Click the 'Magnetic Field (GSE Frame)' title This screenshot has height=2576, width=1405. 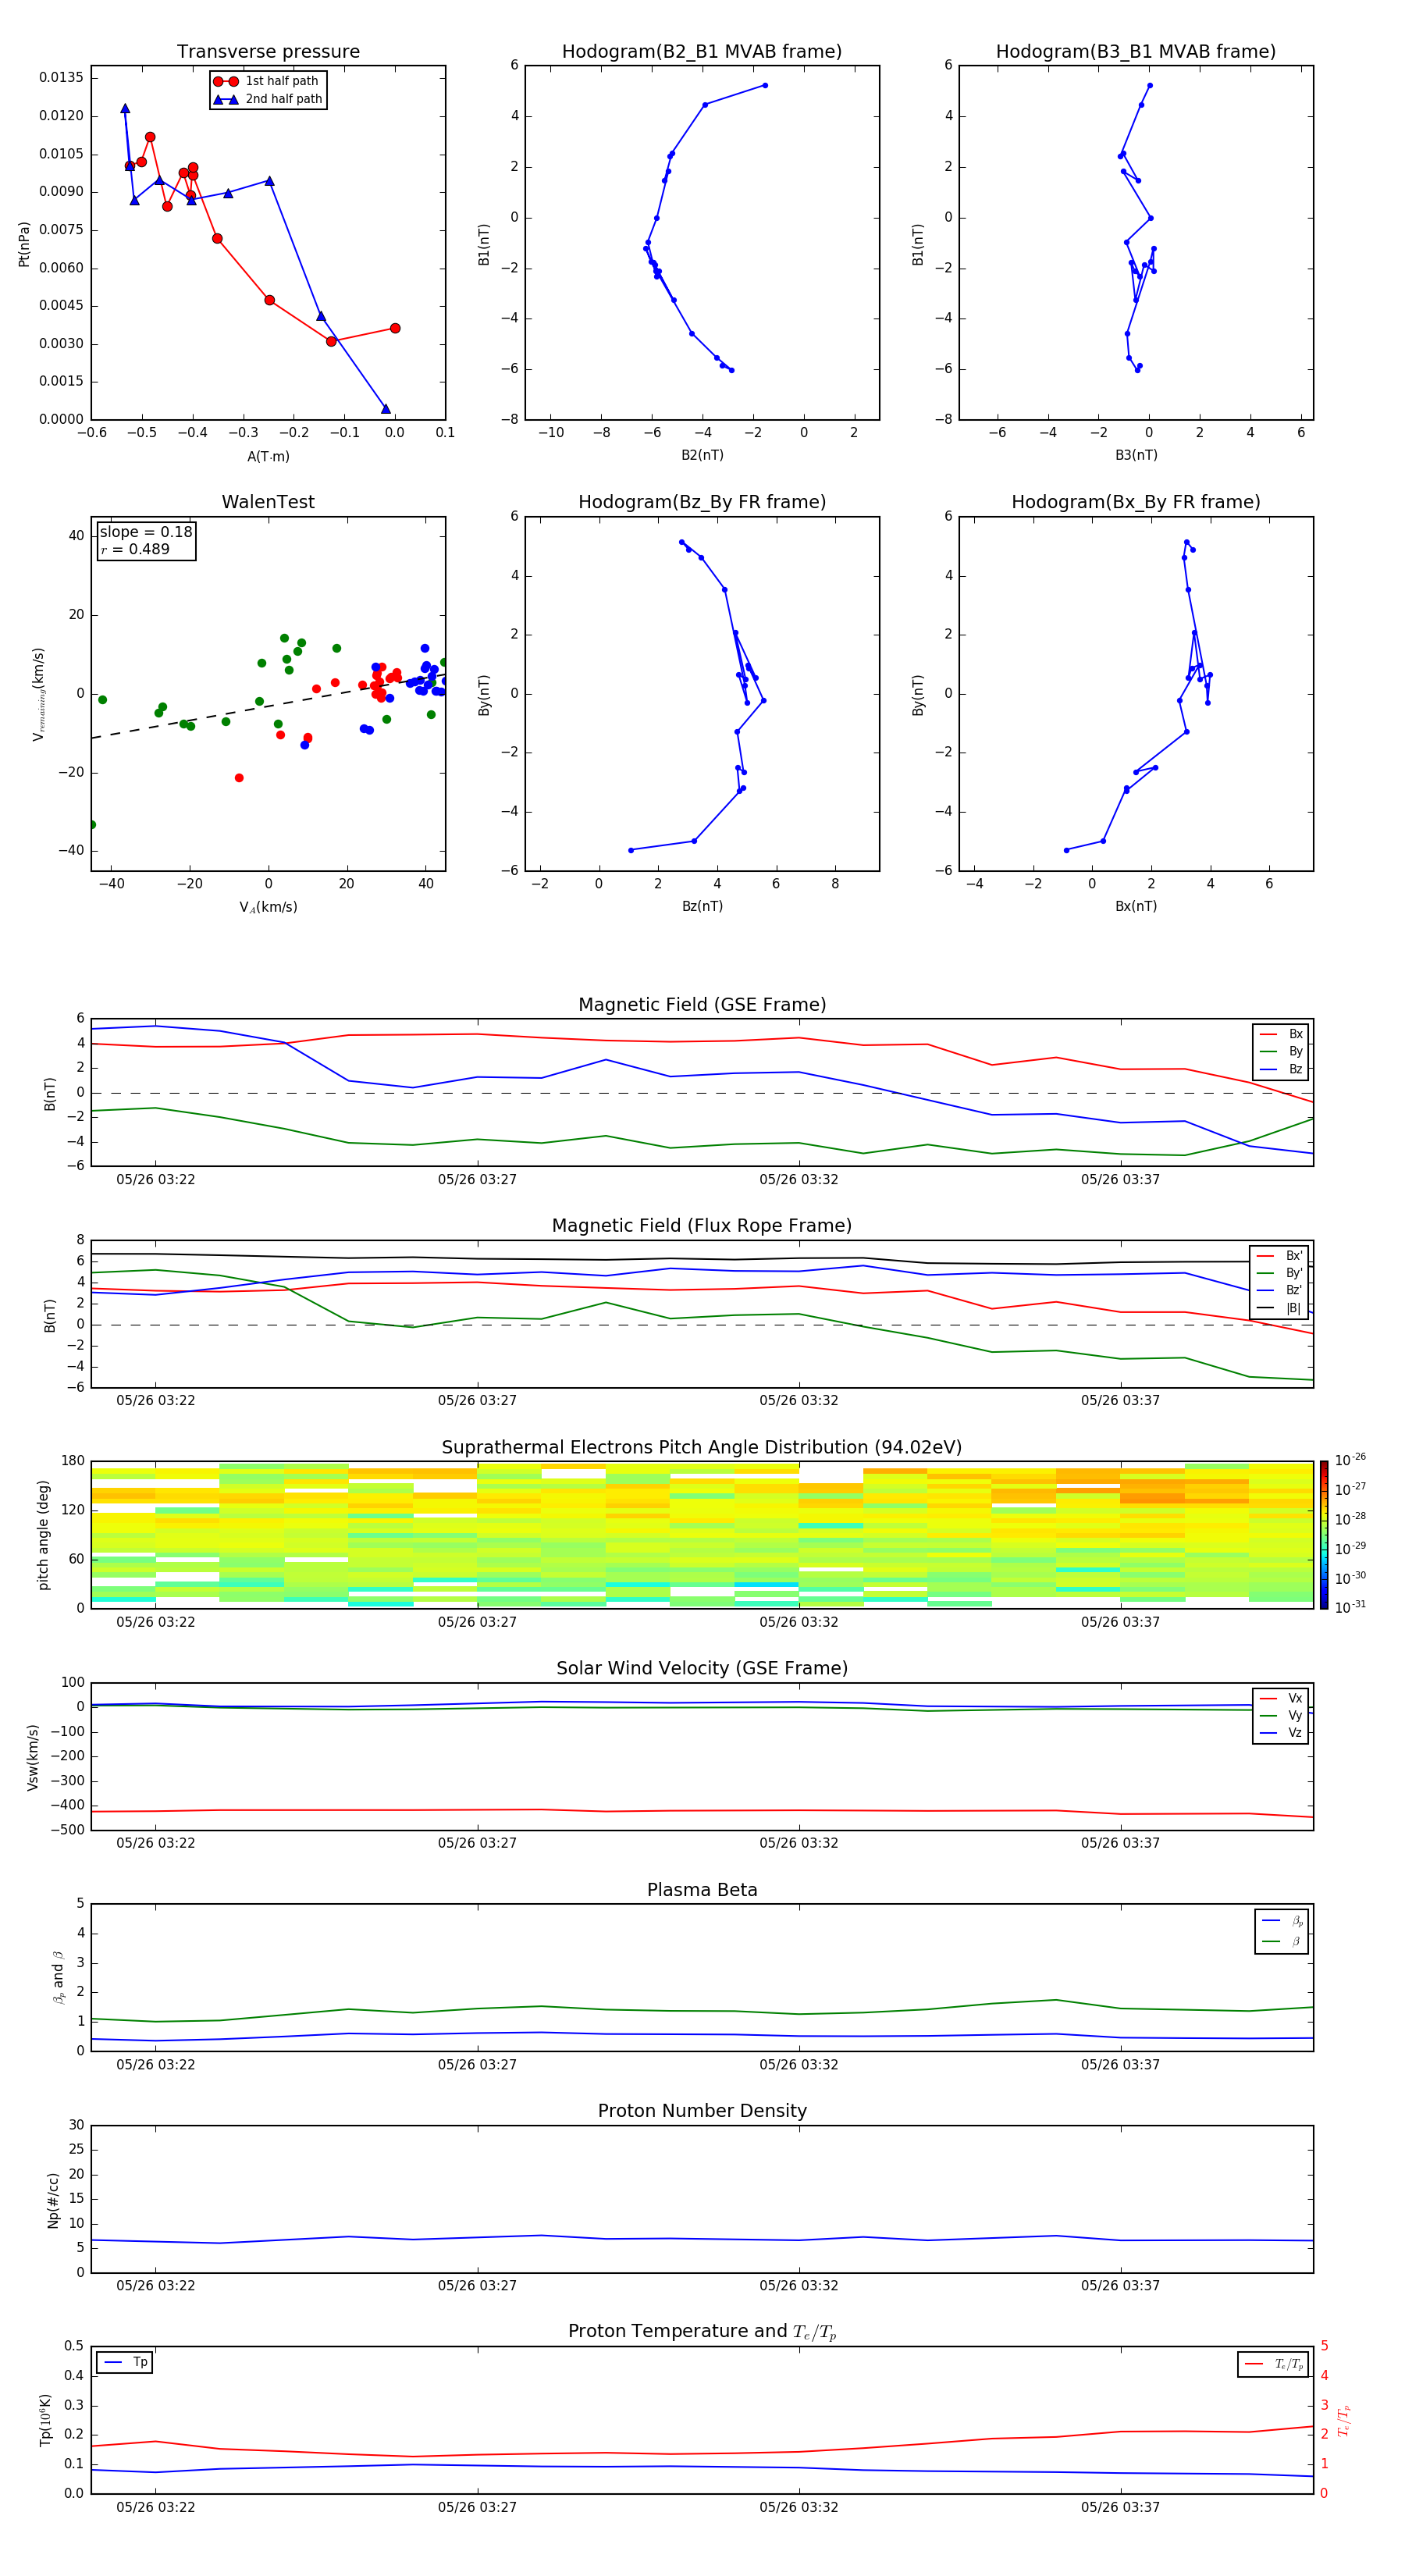click(702, 1004)
